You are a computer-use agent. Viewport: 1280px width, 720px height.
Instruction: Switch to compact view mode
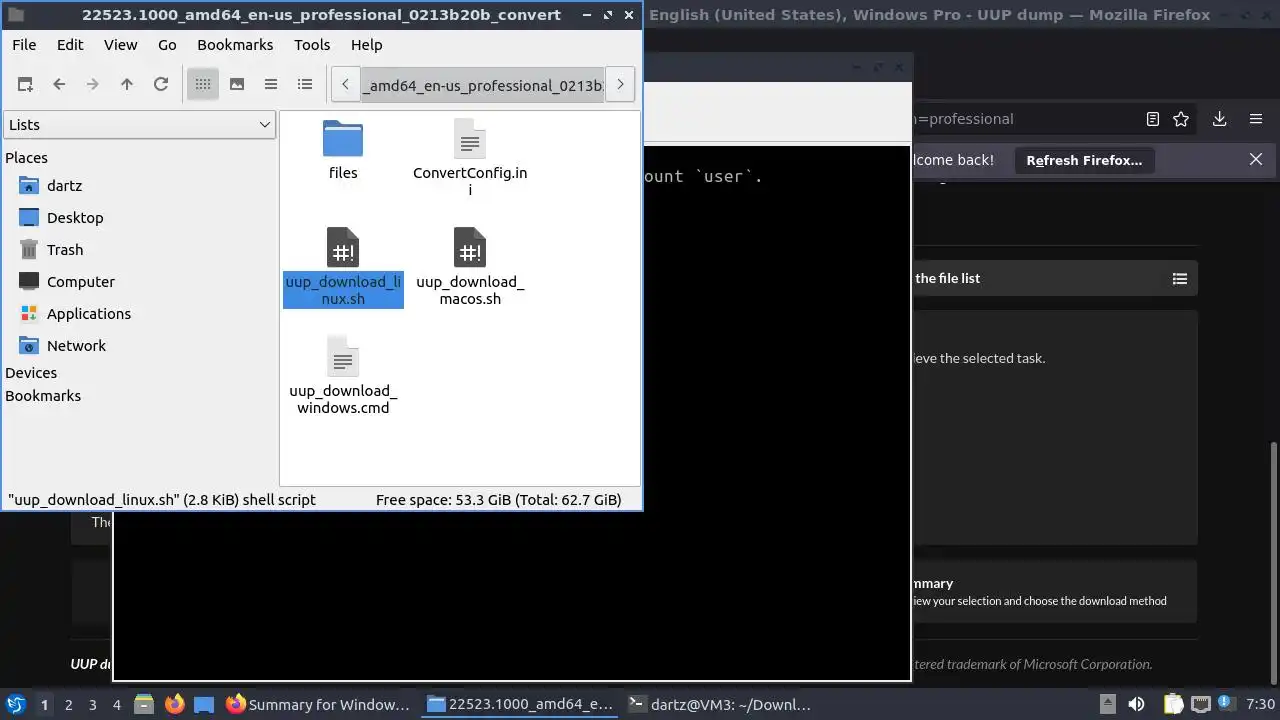click(271, 85)
